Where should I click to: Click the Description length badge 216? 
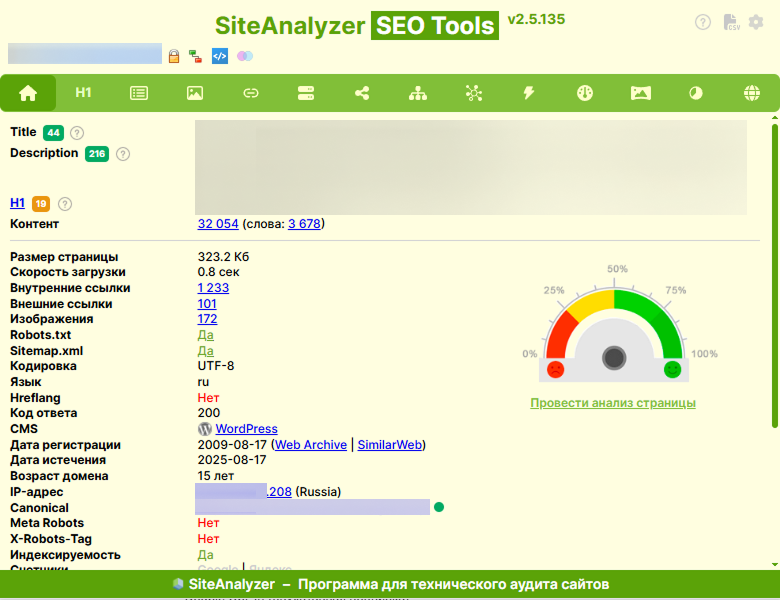(97, 154)
